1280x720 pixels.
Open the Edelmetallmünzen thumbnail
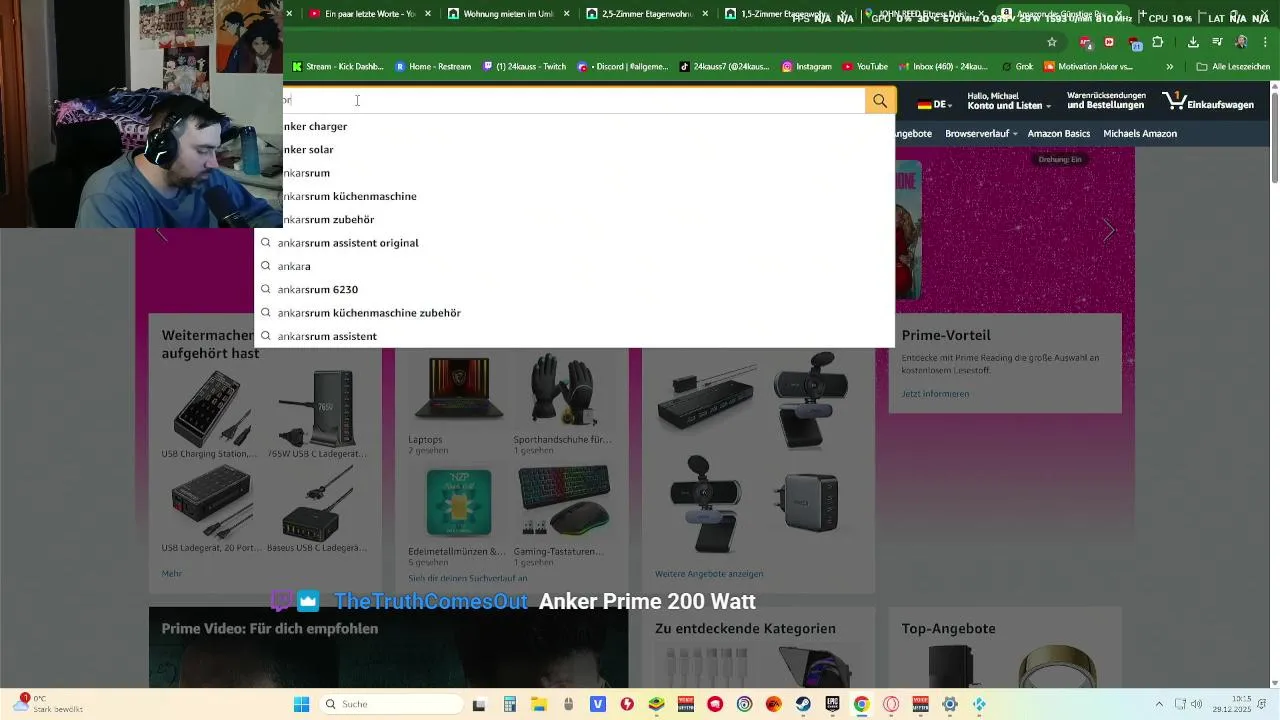tap(458, 503)
